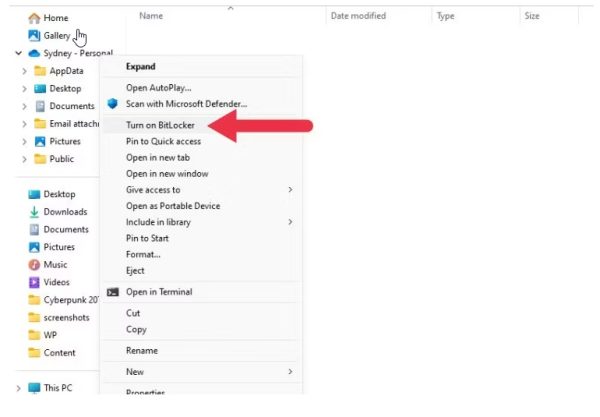Screen dimensions: 600x417
Task: Collapse the Sydney - Personal tree node
Action: (x=18, y=53)
